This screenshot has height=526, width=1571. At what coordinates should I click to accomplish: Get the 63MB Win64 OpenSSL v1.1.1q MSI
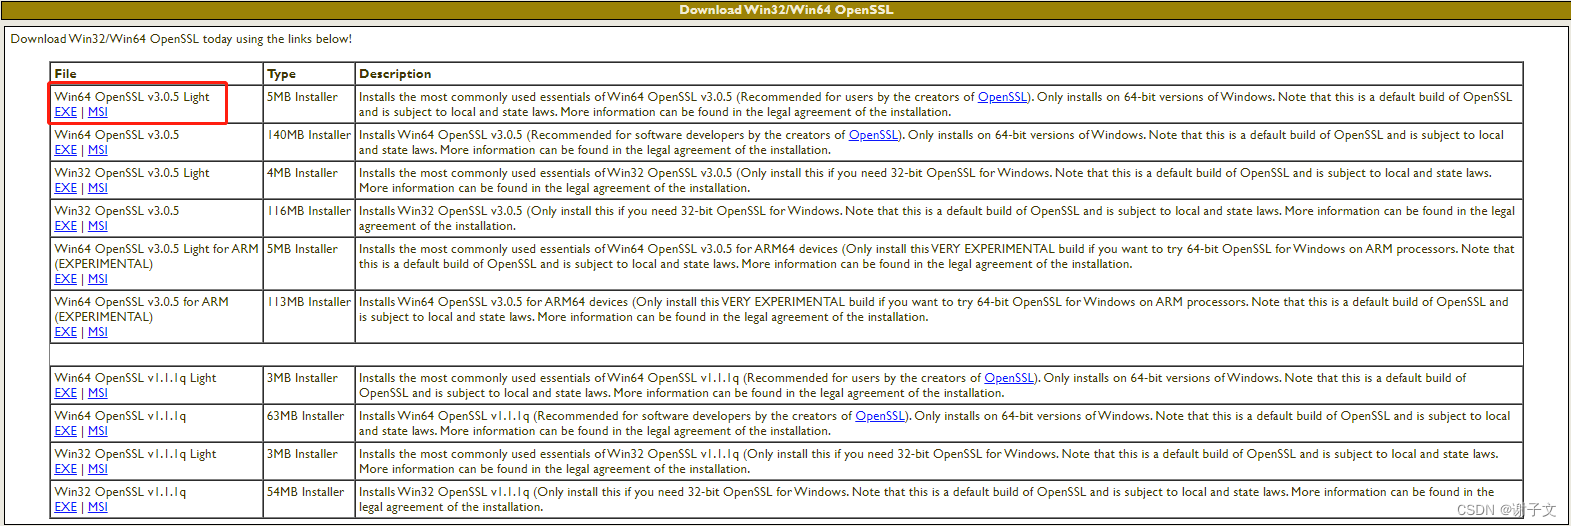(97, 431)
